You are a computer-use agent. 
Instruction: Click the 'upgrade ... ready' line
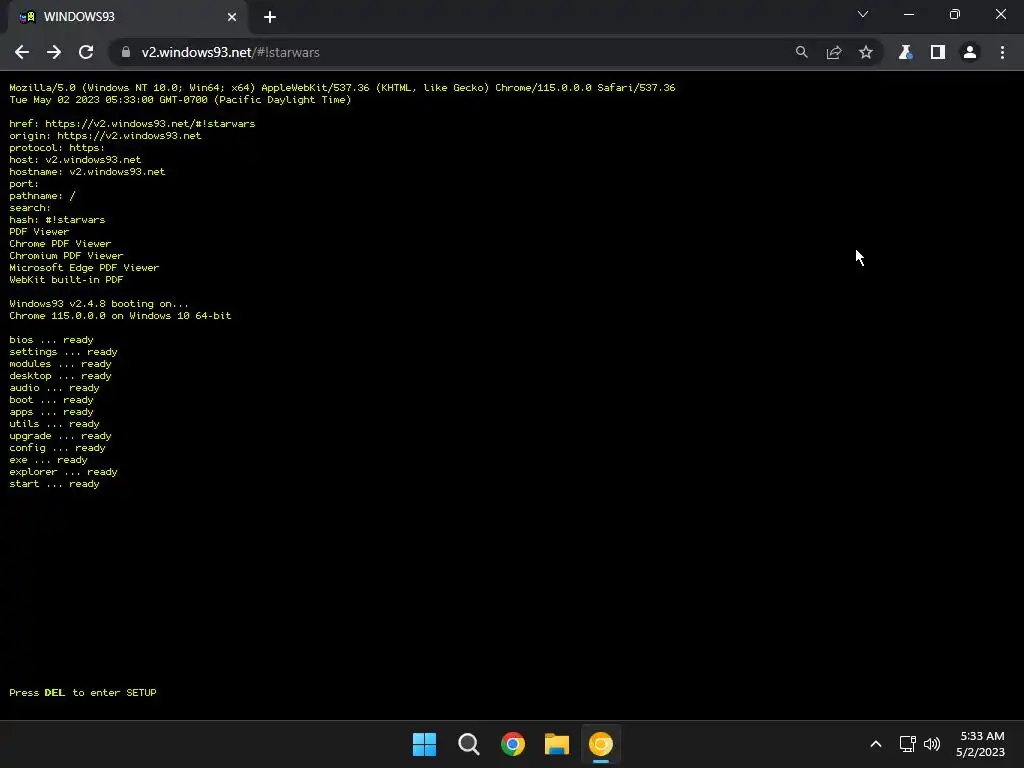(60, 436)
